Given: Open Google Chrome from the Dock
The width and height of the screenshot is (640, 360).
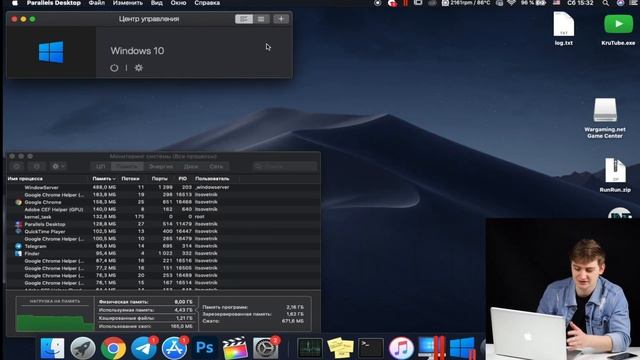Looking at the screenshot, I should tap(113, 348).
